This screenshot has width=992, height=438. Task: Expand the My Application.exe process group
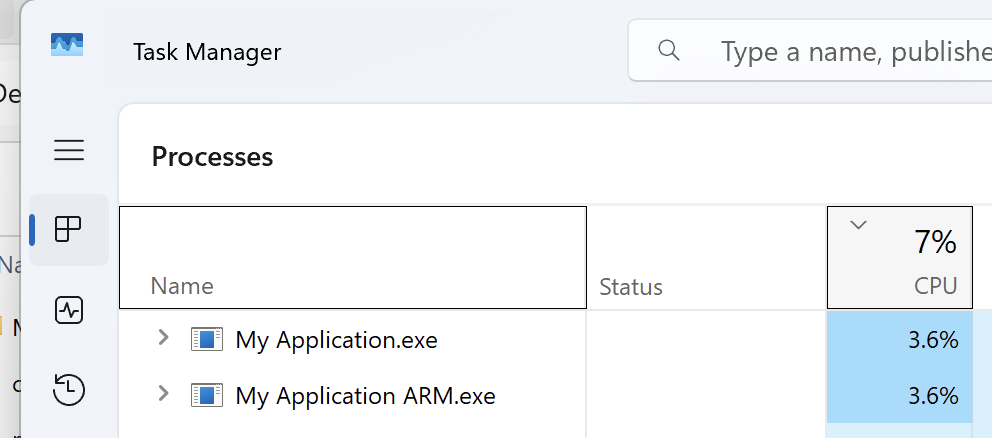pos(164,340)
